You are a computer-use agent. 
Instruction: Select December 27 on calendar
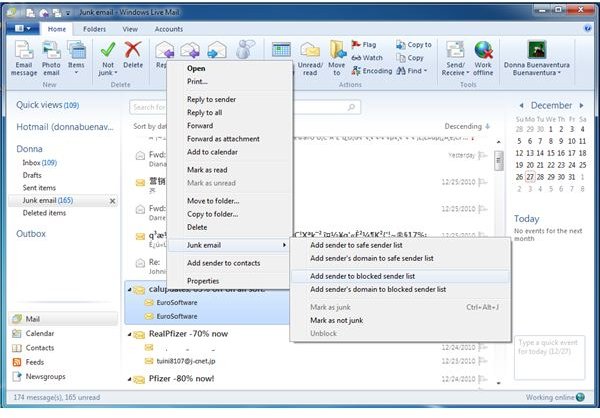click(530, 177)
